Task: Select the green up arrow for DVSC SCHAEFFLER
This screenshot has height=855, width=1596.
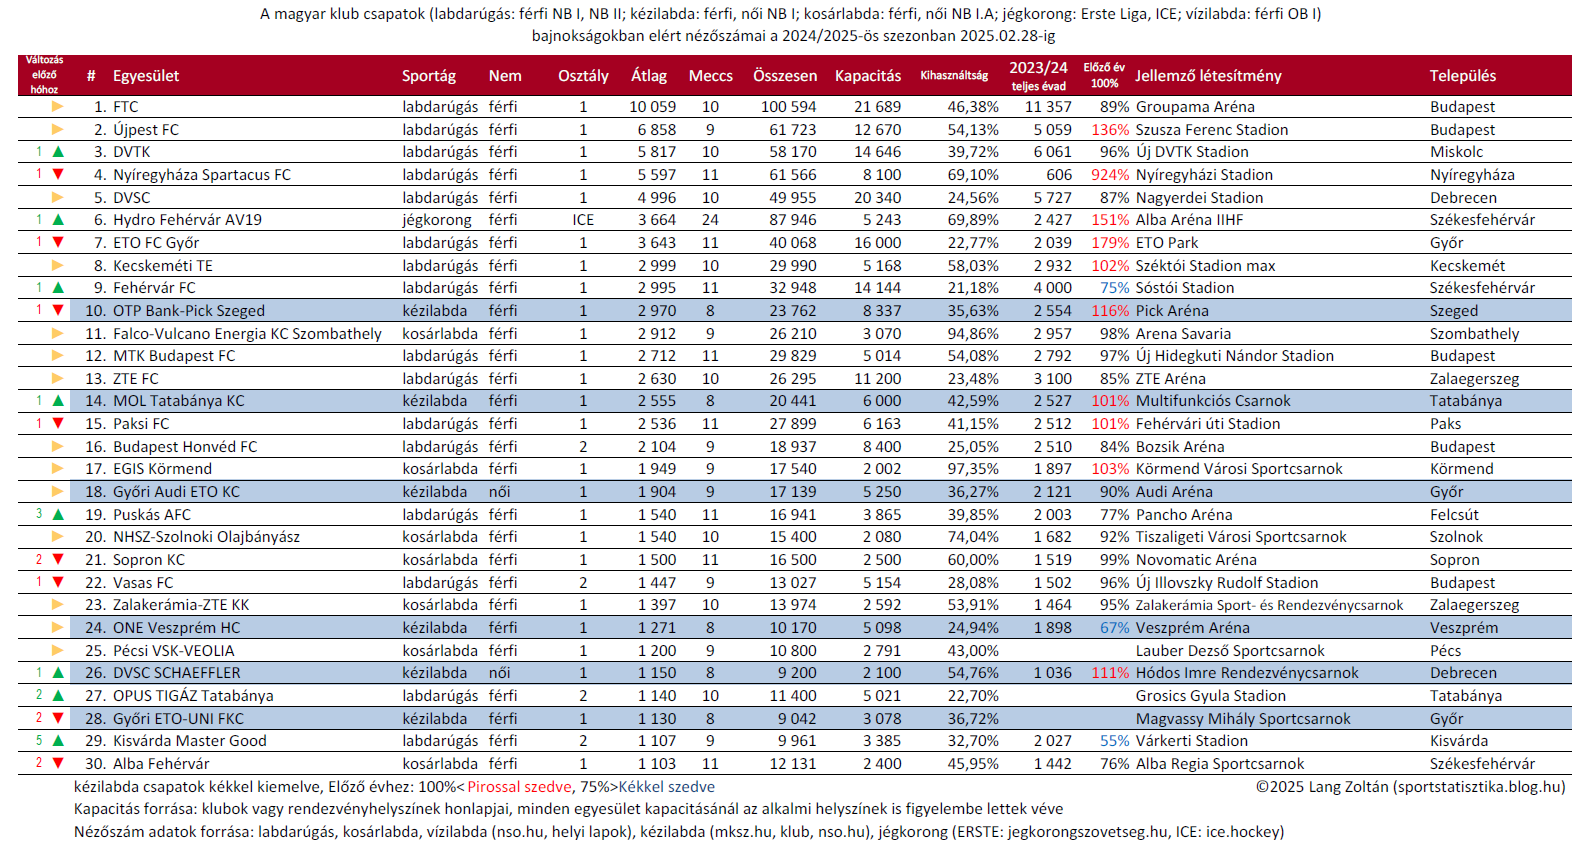Action: [58, 673]
